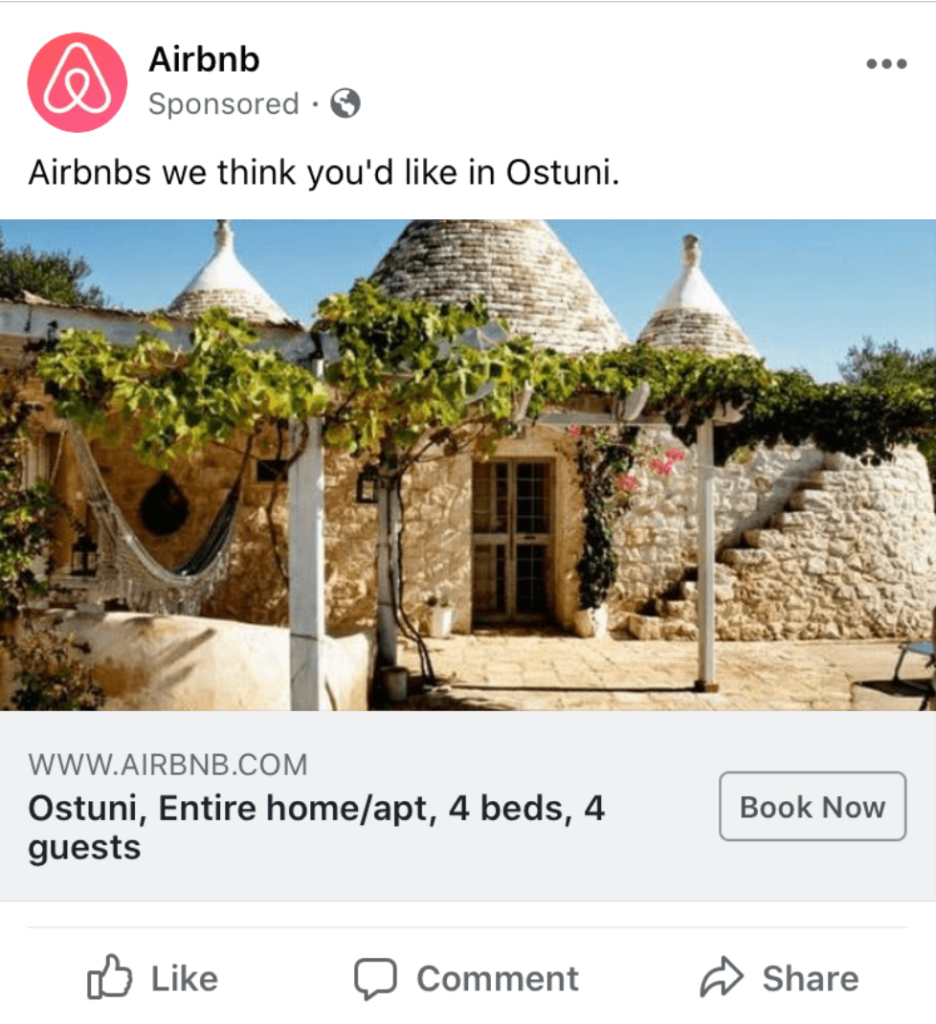
Task: Click the Comment text label
Action: pos(498,979)
